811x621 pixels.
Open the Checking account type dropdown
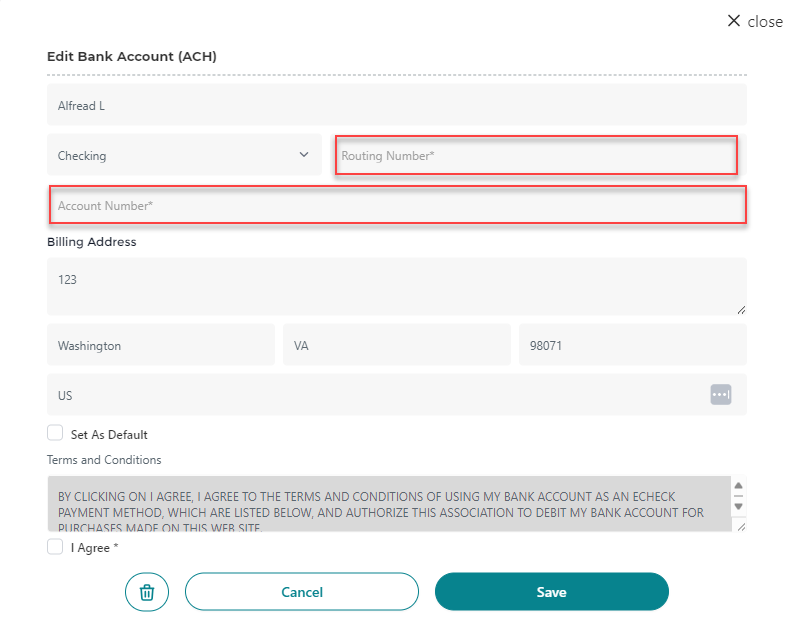click(184, 155)
